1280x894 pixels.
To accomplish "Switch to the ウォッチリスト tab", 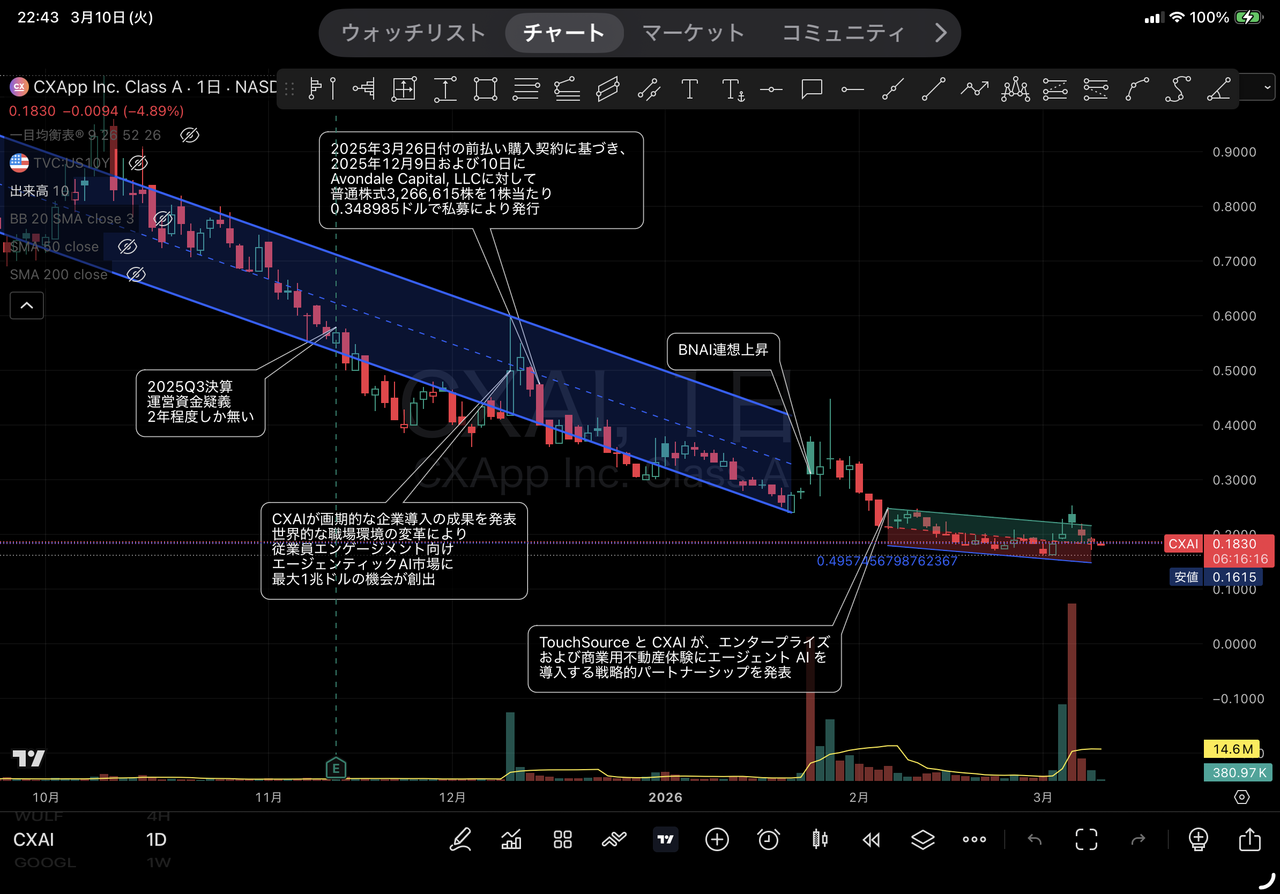I will [x=413, y=33].
